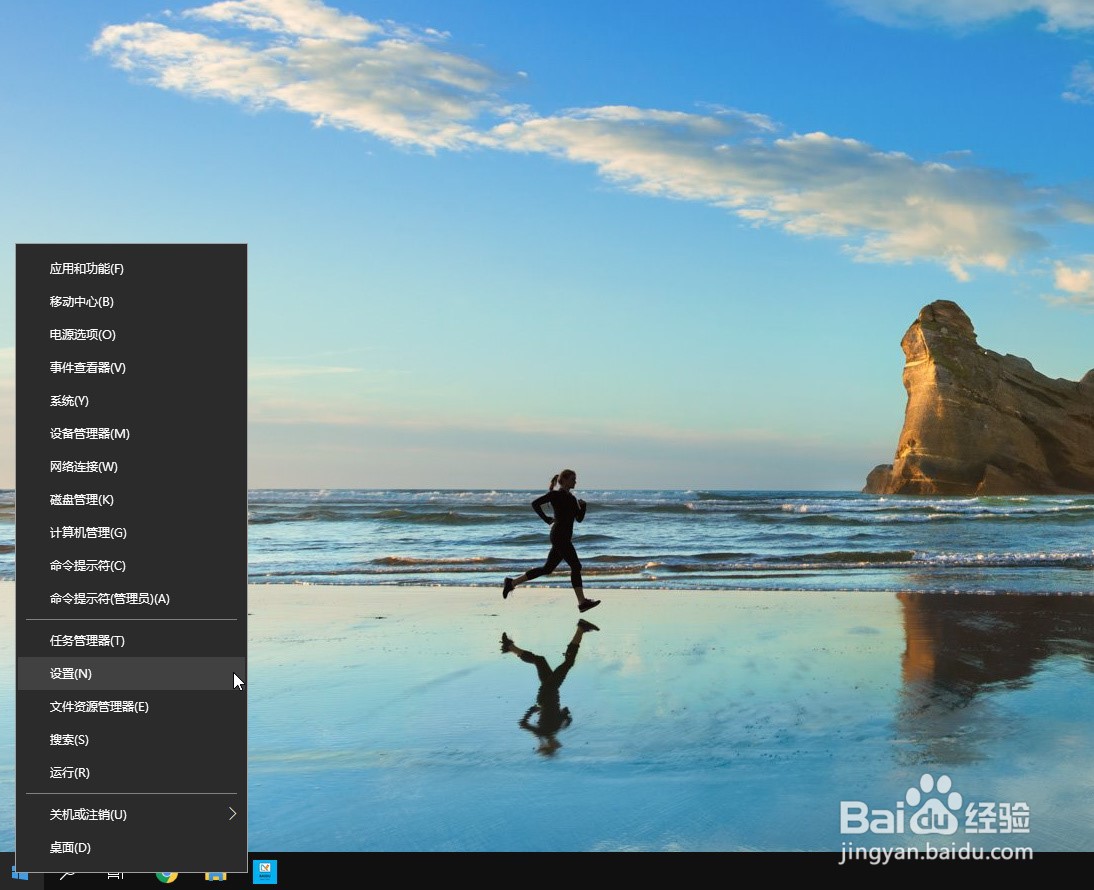This screenshot has width=1094, height=890.
Task: Select 移动中心(B) menu entry
Action: coord(131,301)
